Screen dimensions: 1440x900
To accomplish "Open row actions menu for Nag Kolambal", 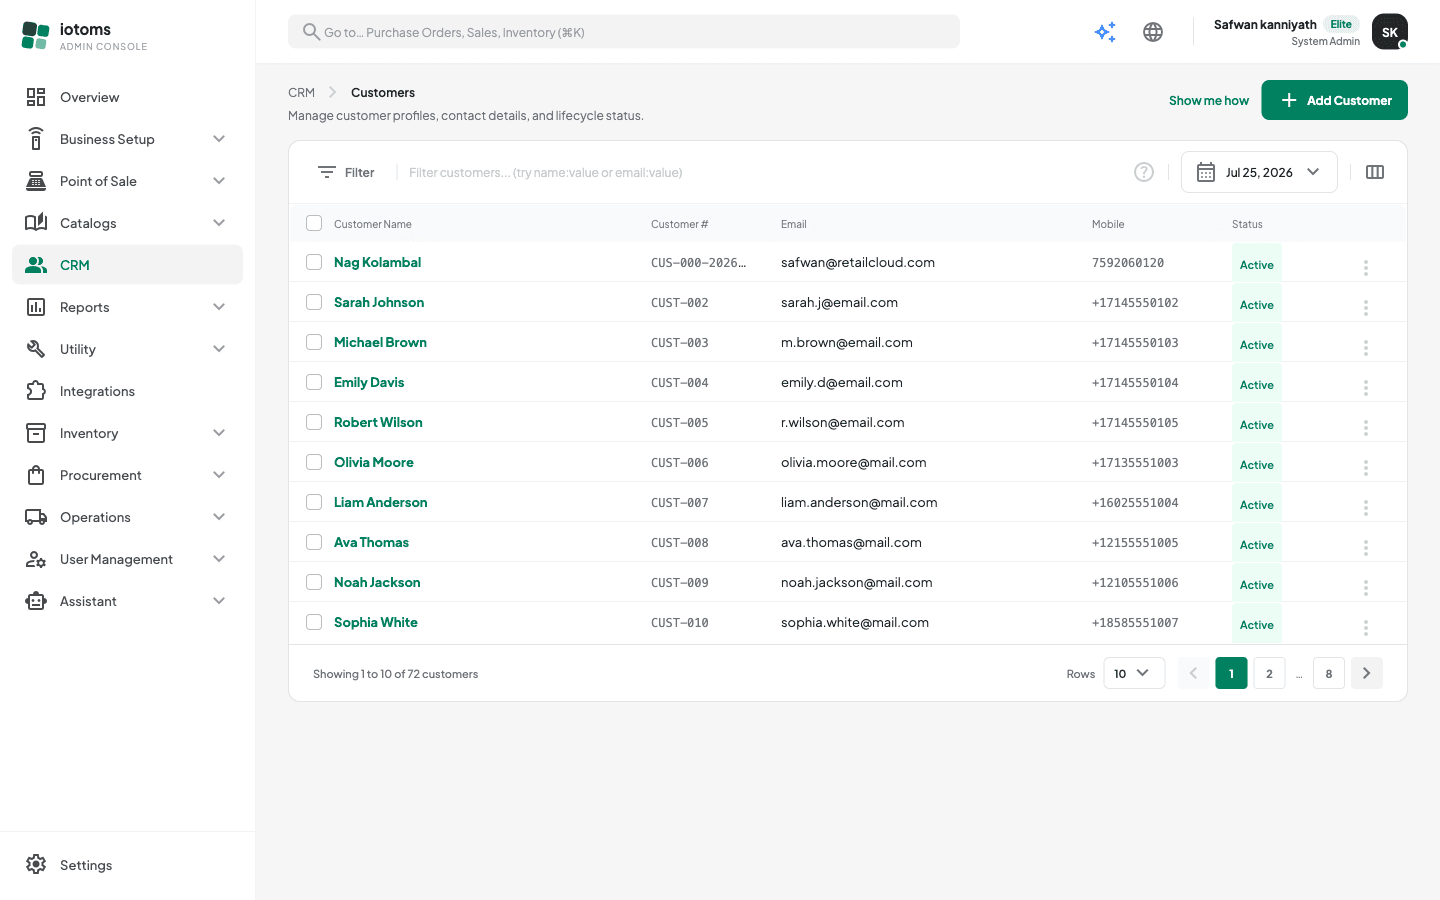I will (x=1365, y=267).
